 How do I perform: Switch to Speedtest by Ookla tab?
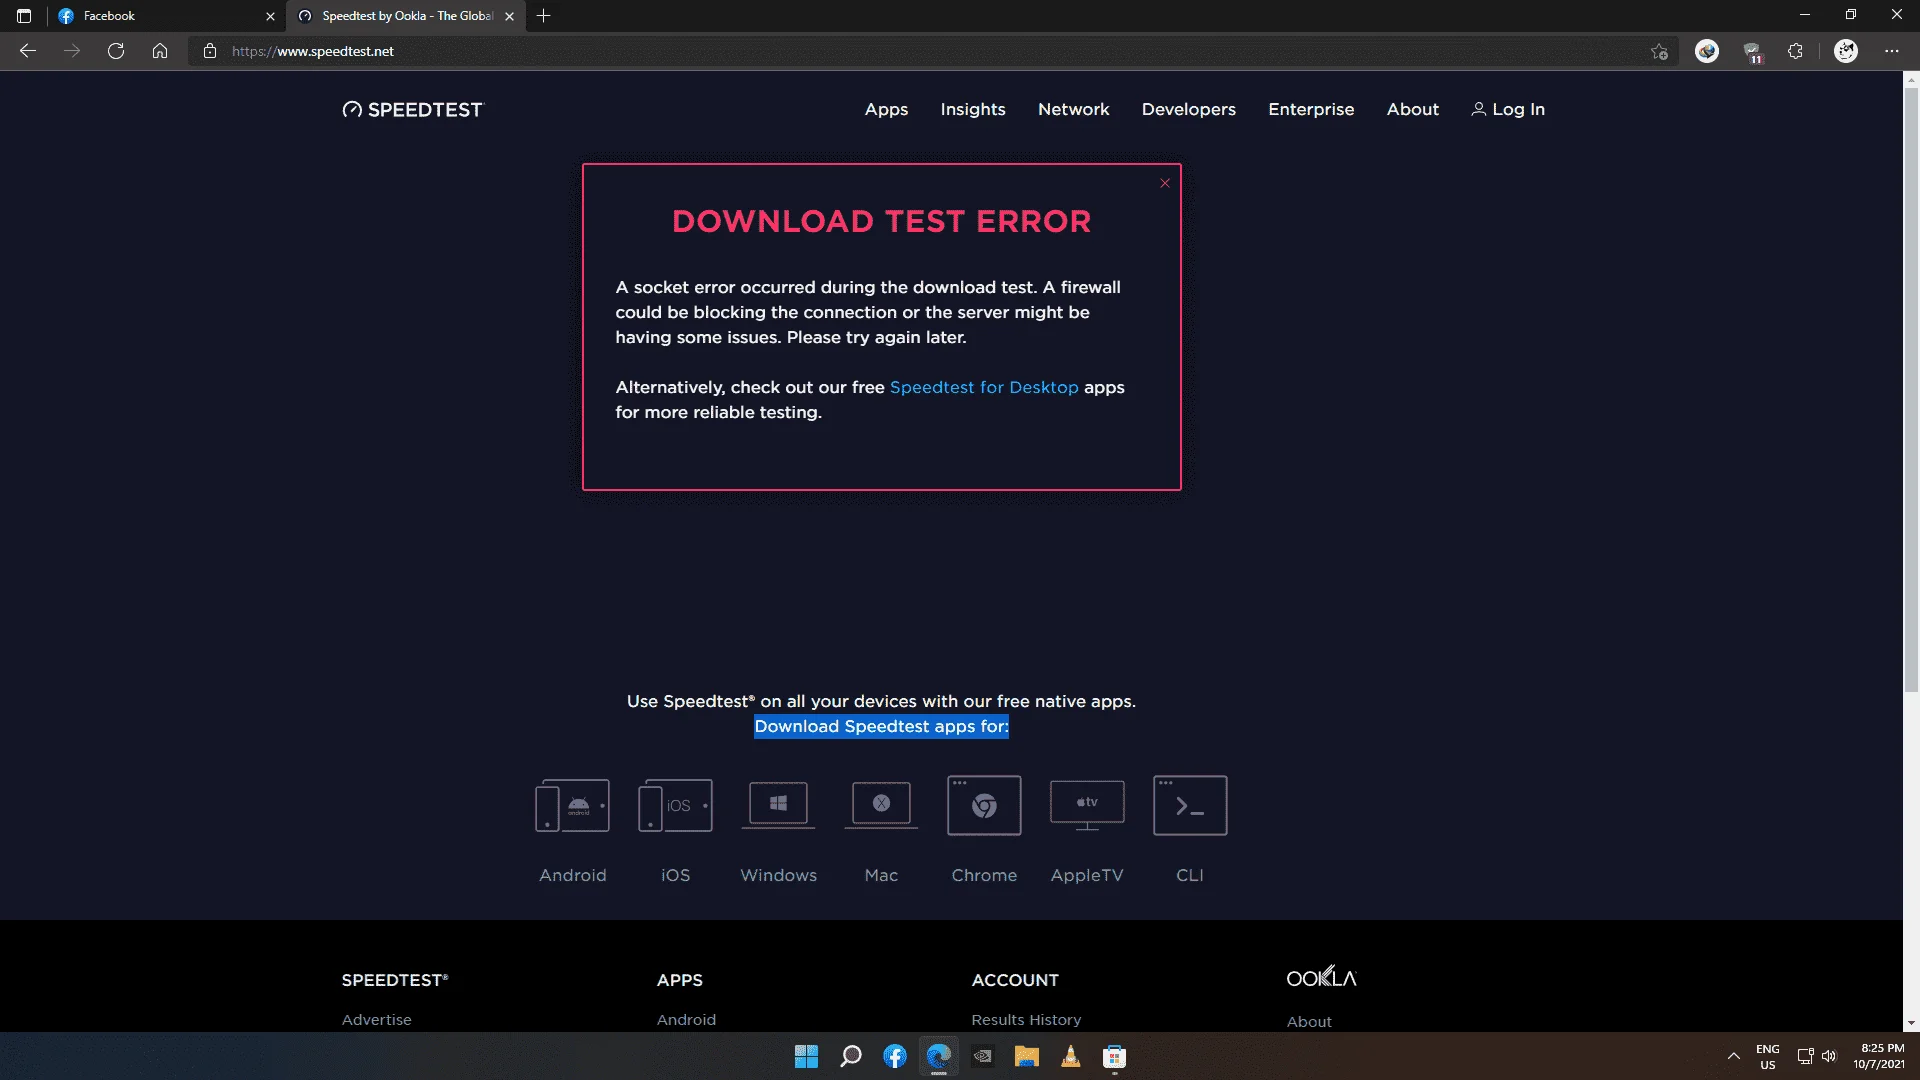click(405, 16)
